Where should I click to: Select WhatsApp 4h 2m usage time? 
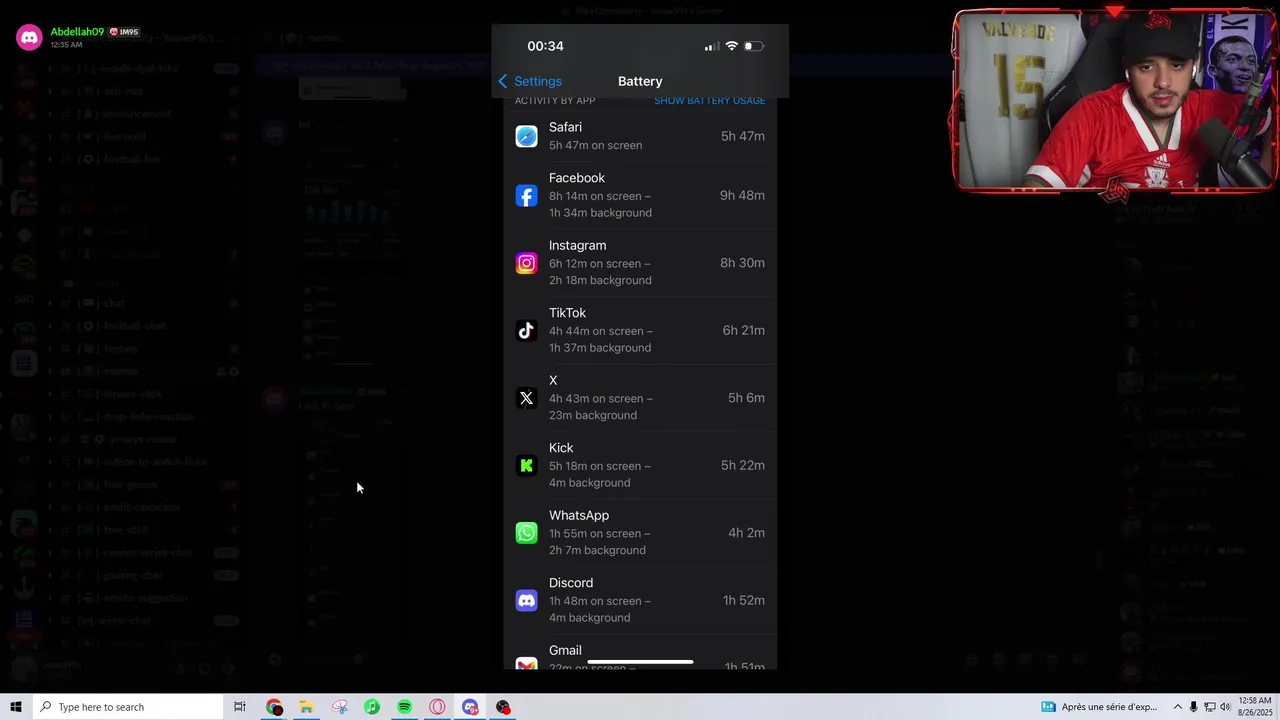click(x=746, y=533)
